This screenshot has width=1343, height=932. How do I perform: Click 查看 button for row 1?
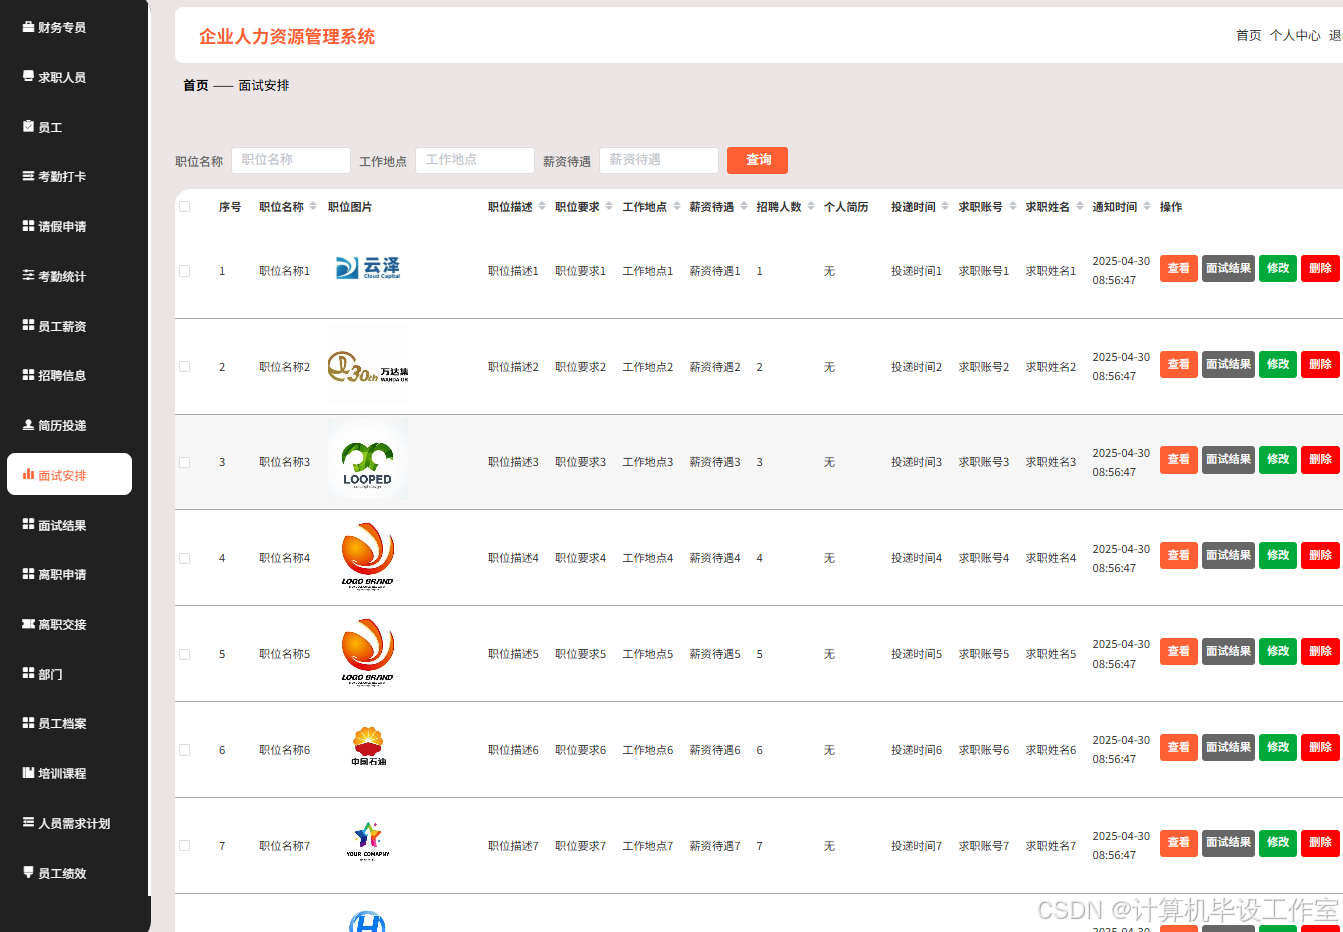click(x=1179, y=268)
